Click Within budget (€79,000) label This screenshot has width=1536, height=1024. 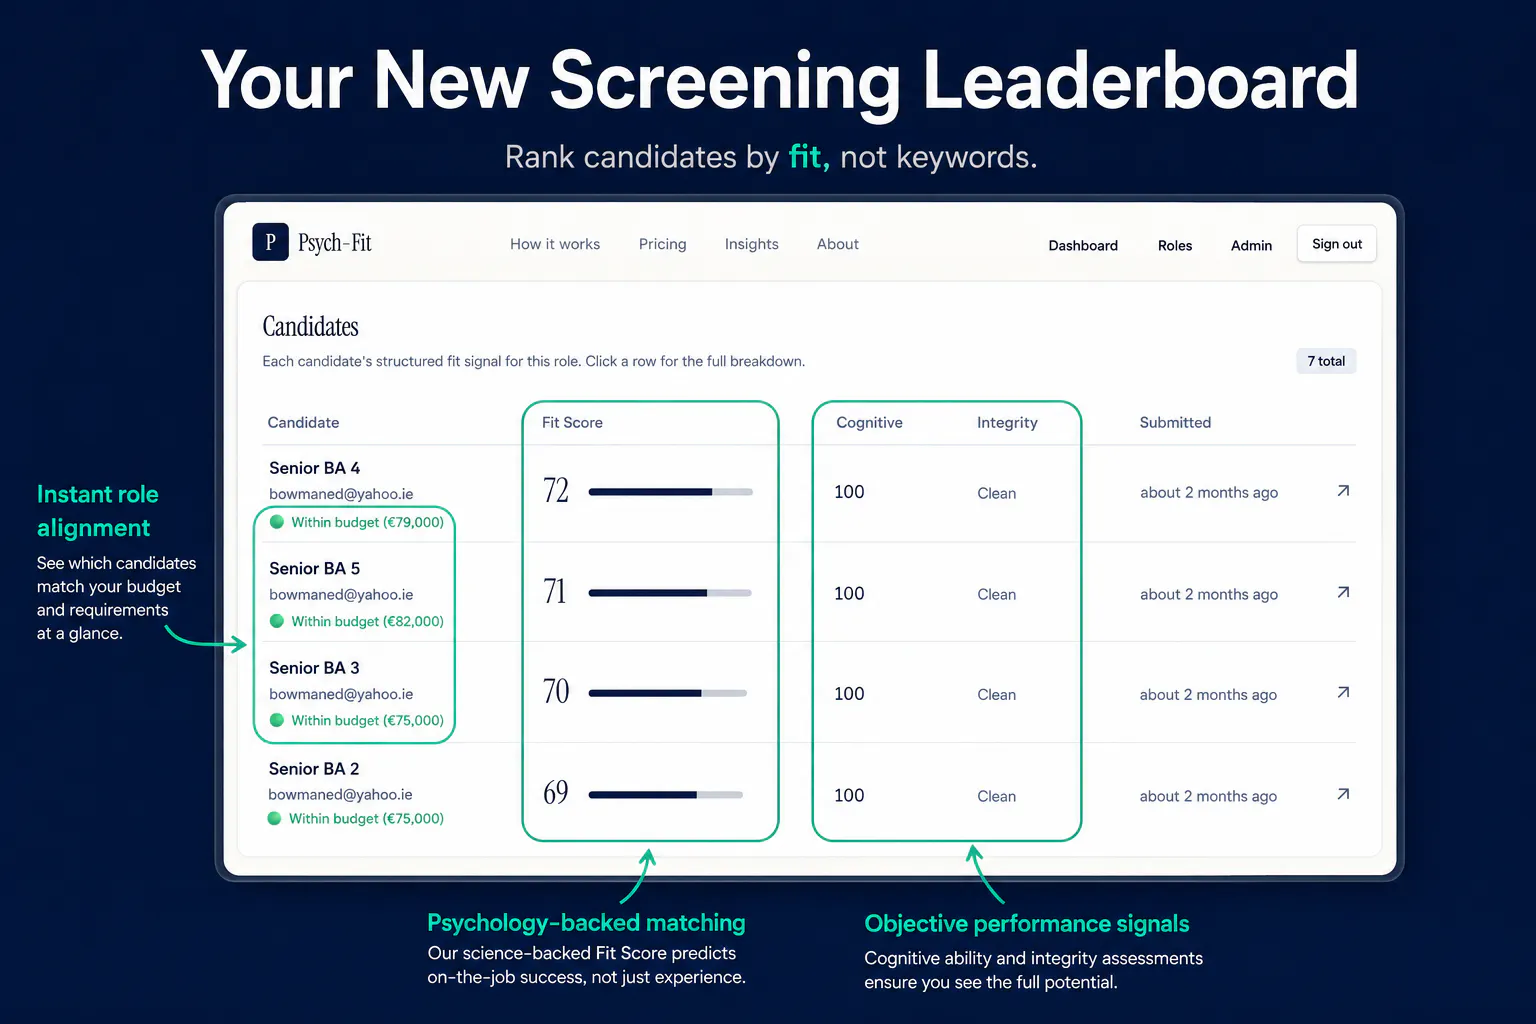[367, 522]
